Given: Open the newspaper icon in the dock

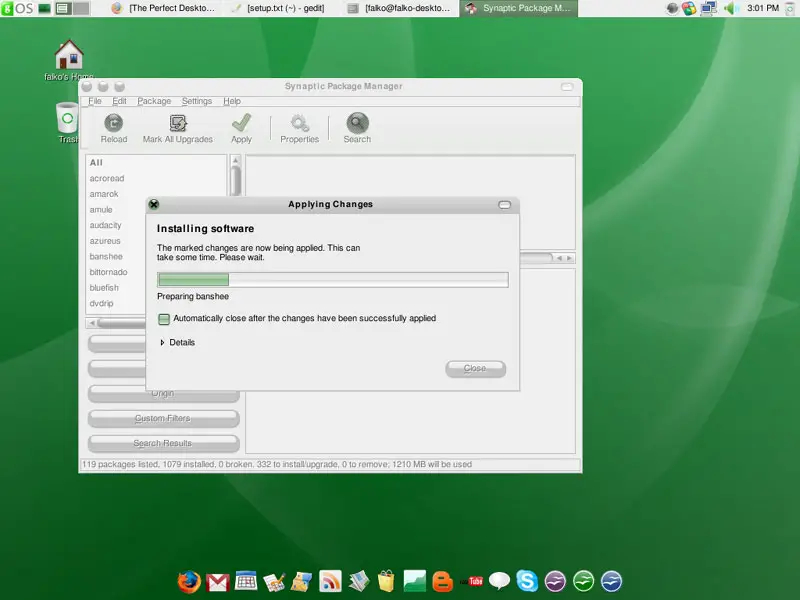Looking at the screenshot, I should 359,581.
